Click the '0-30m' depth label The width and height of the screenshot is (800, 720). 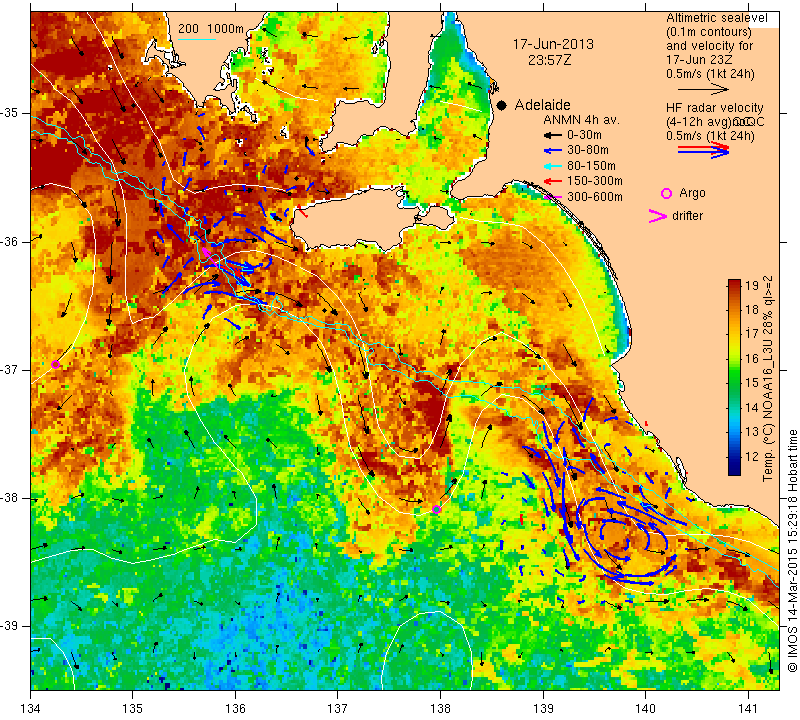(x=584, y=135)
